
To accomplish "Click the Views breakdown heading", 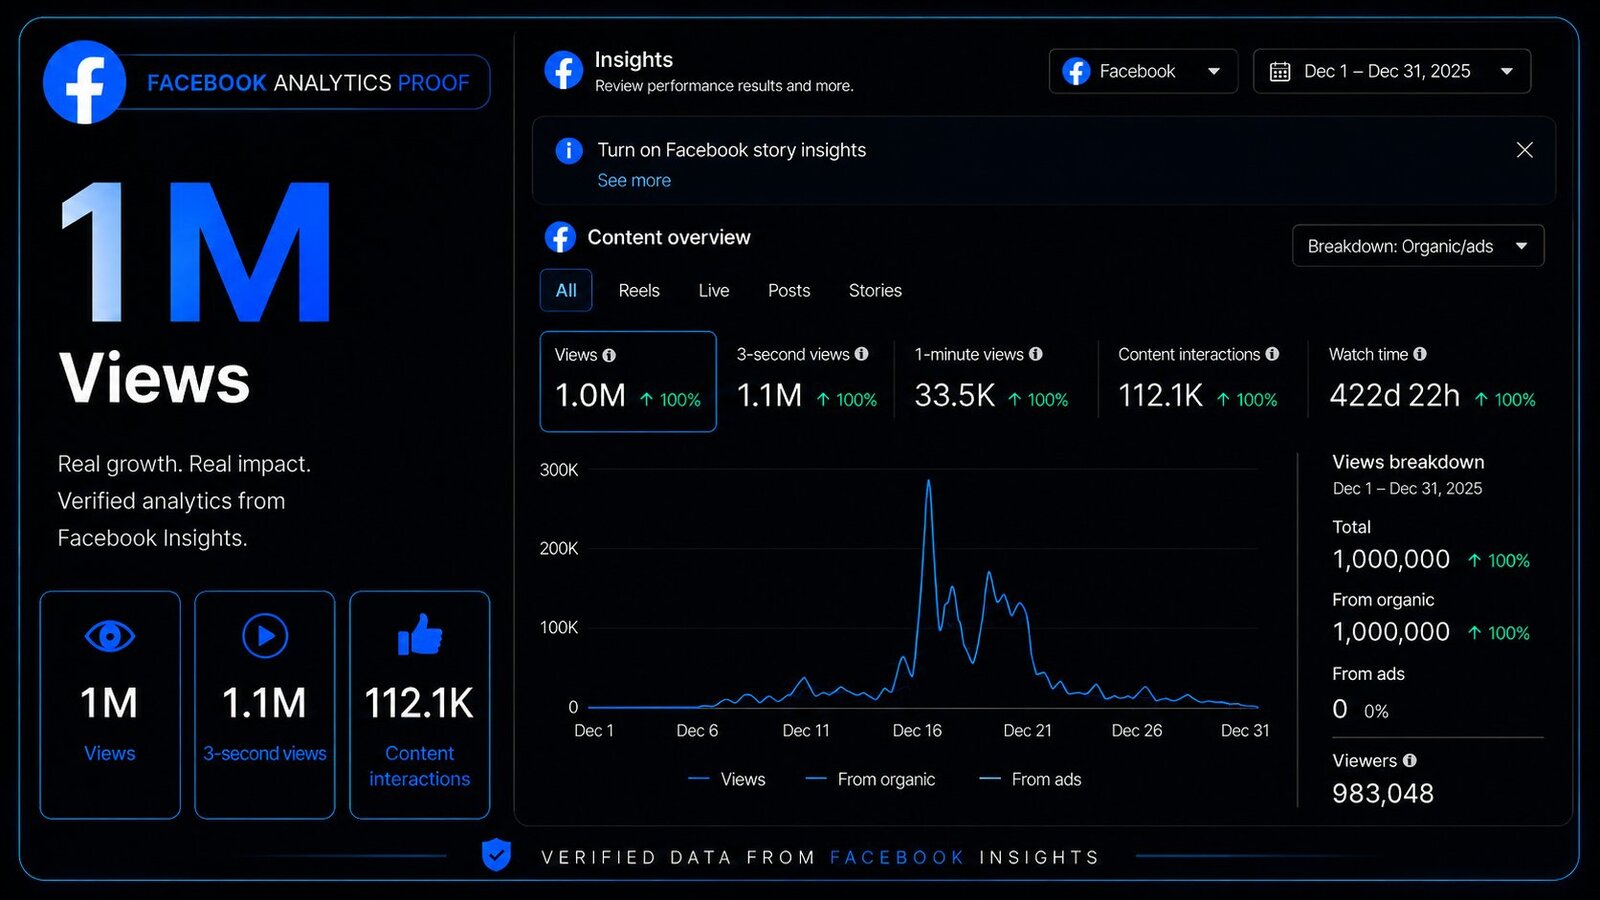I will [x=1408, y=462].
